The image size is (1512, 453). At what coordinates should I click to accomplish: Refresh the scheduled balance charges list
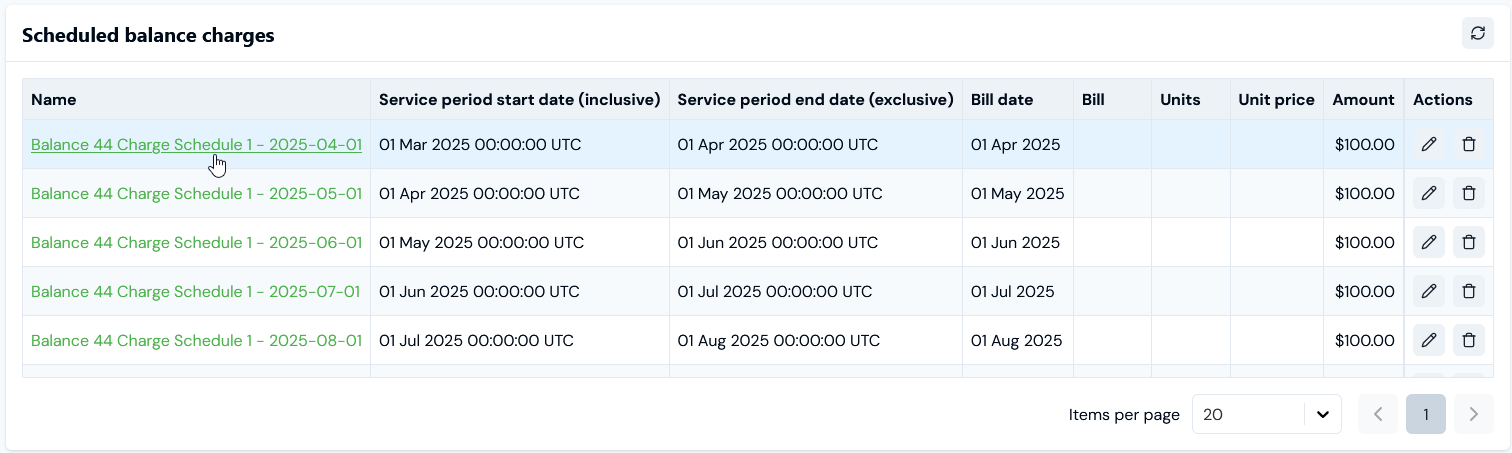[x=1477, y=34]
